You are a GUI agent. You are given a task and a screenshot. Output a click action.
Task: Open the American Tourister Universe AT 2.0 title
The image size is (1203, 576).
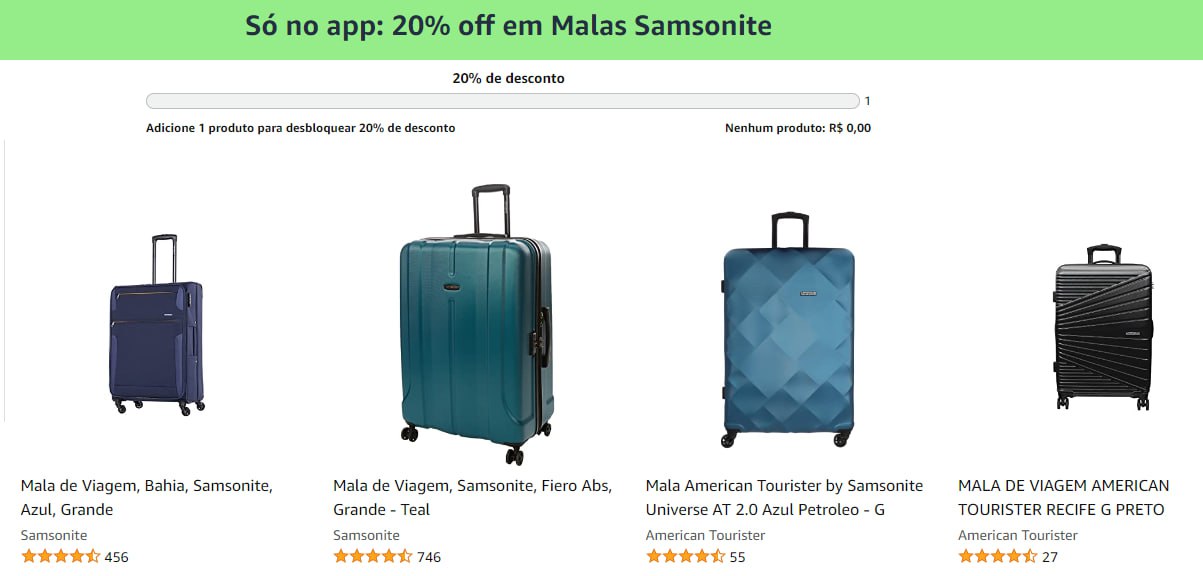click(x=784, y=497)
